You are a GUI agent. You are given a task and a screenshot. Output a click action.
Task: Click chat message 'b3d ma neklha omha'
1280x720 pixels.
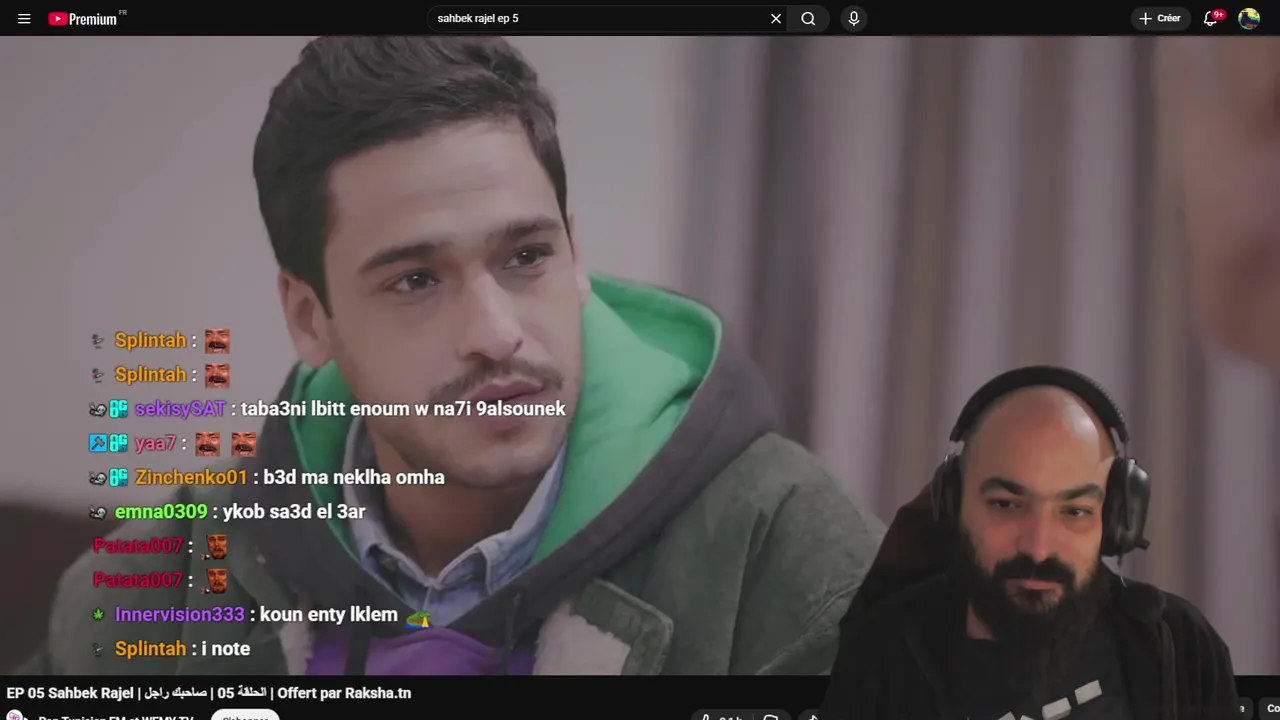(x=354, y=477)
